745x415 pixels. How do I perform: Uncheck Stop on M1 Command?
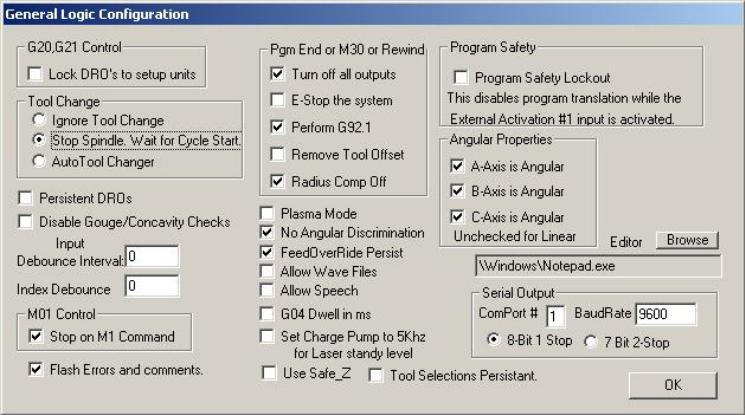(x=36, y=336)
